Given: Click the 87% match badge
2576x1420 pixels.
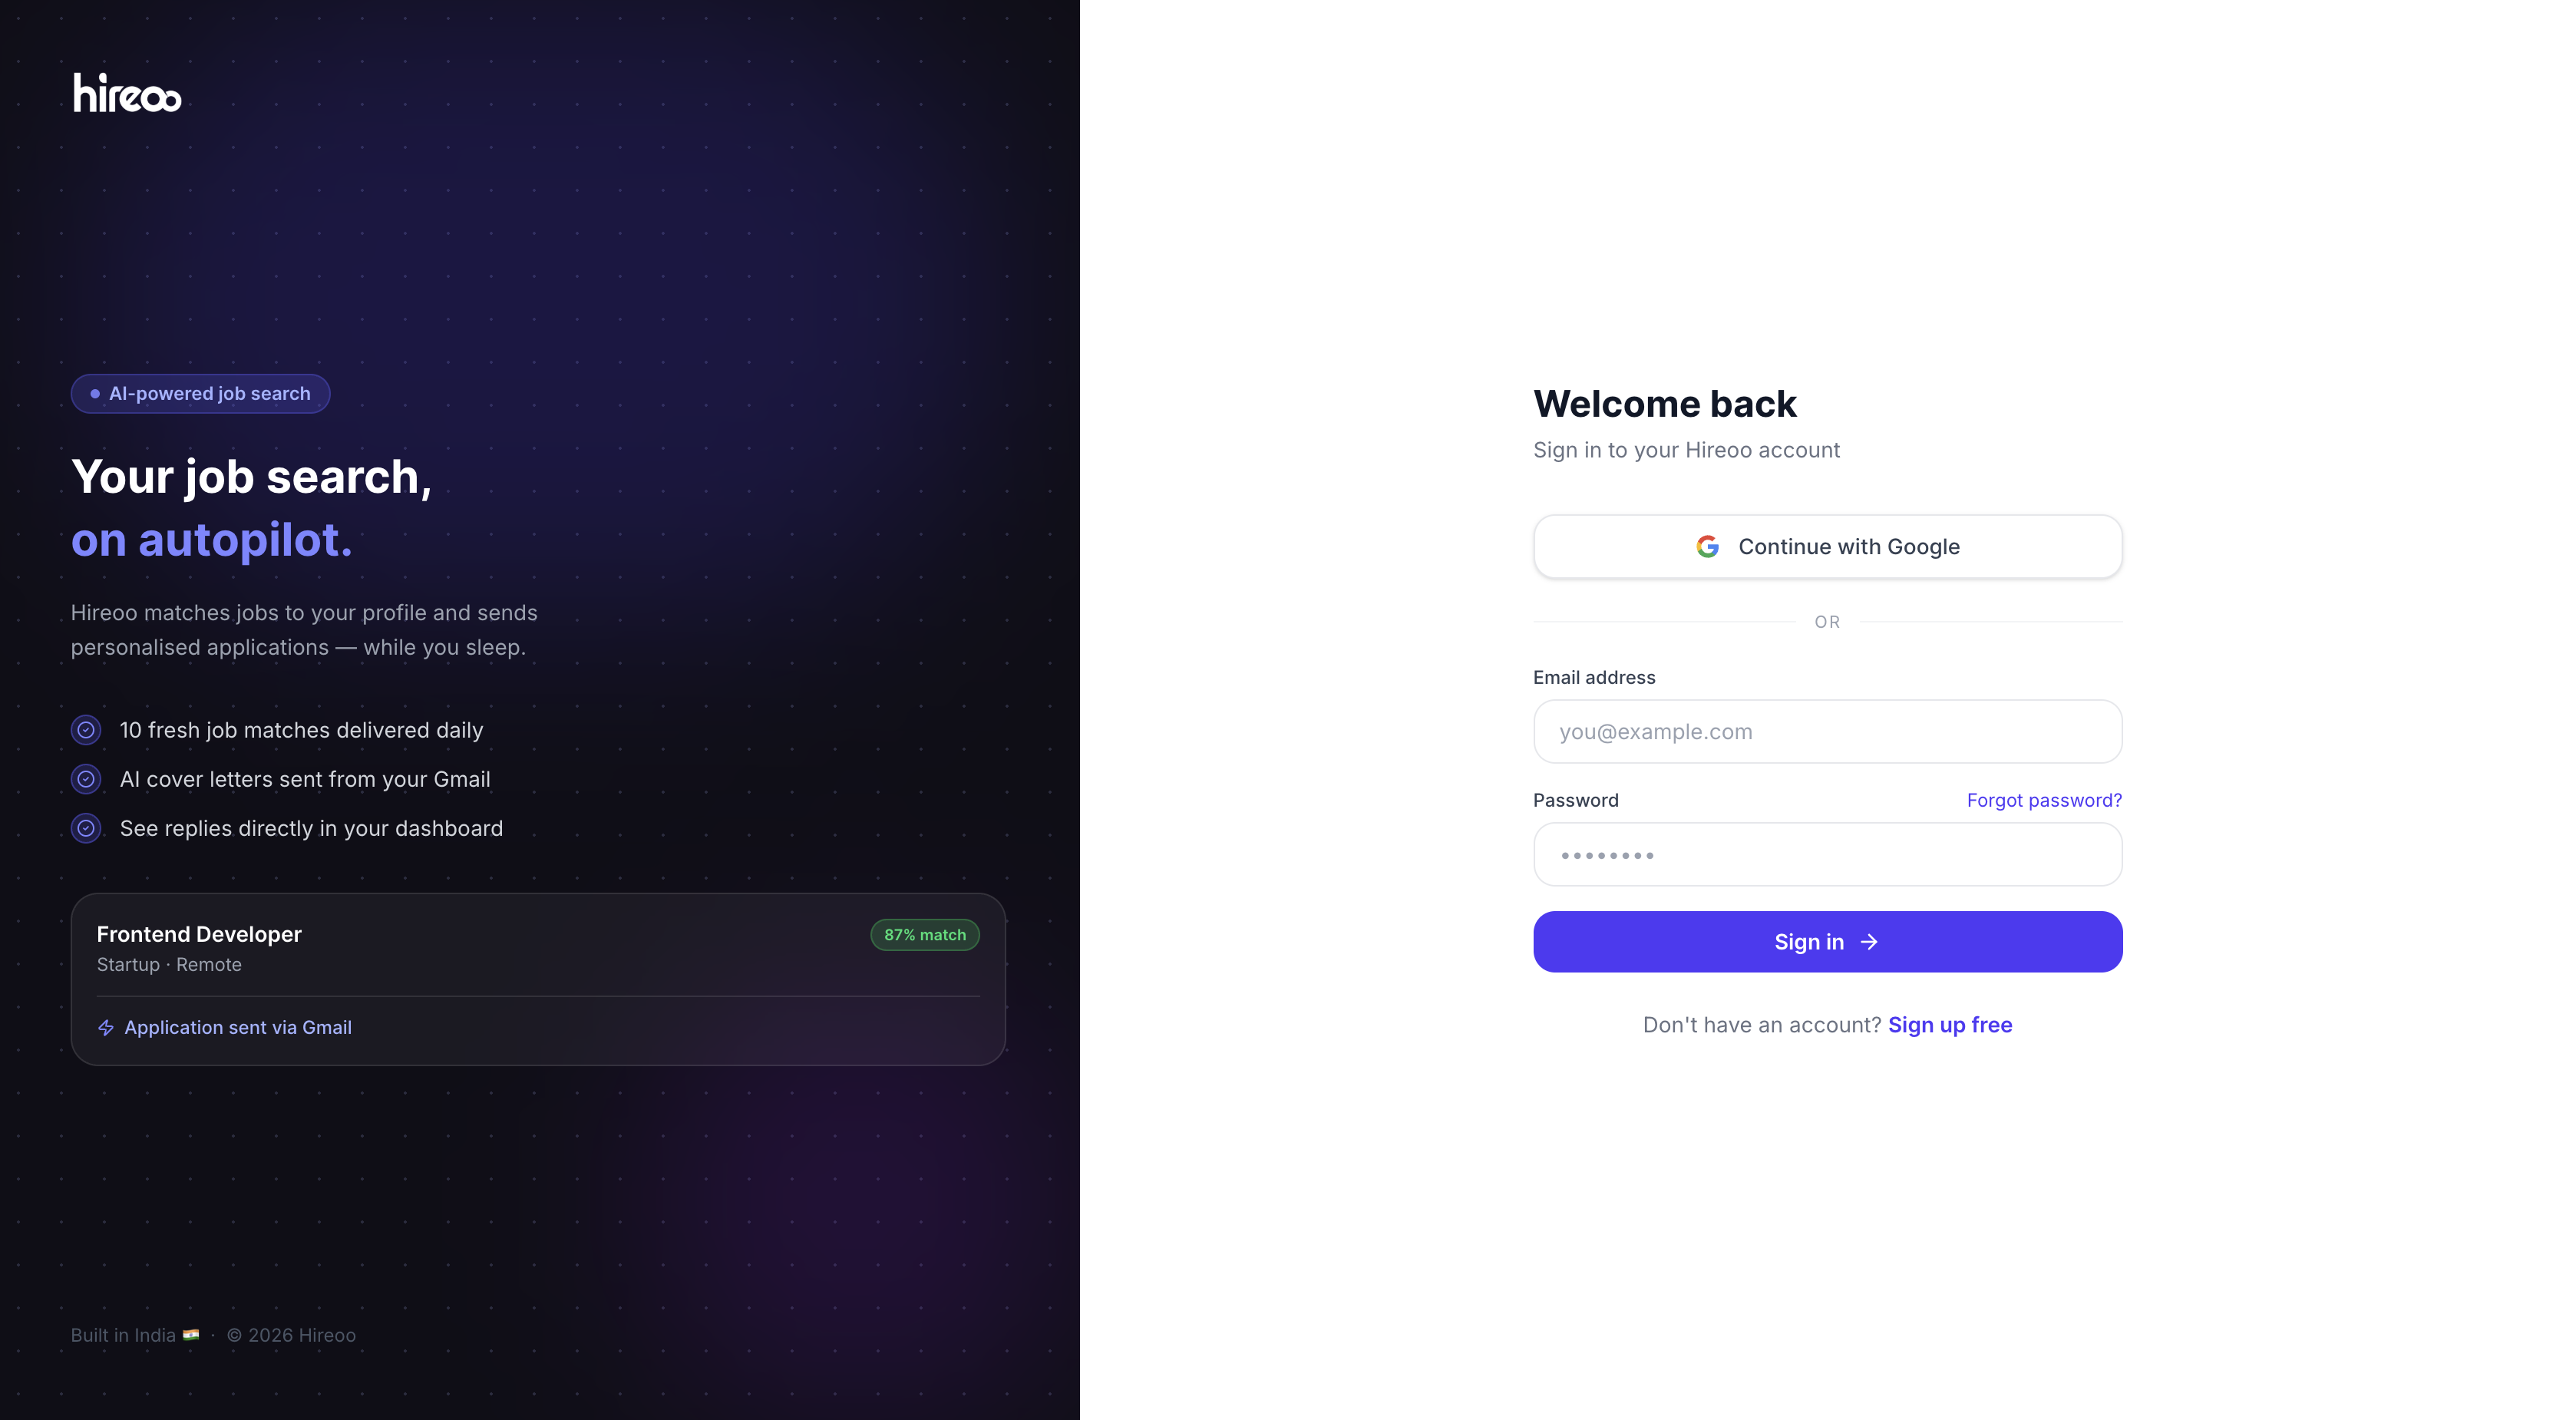Looking at the screenshot, I should [x=925, y=935].
